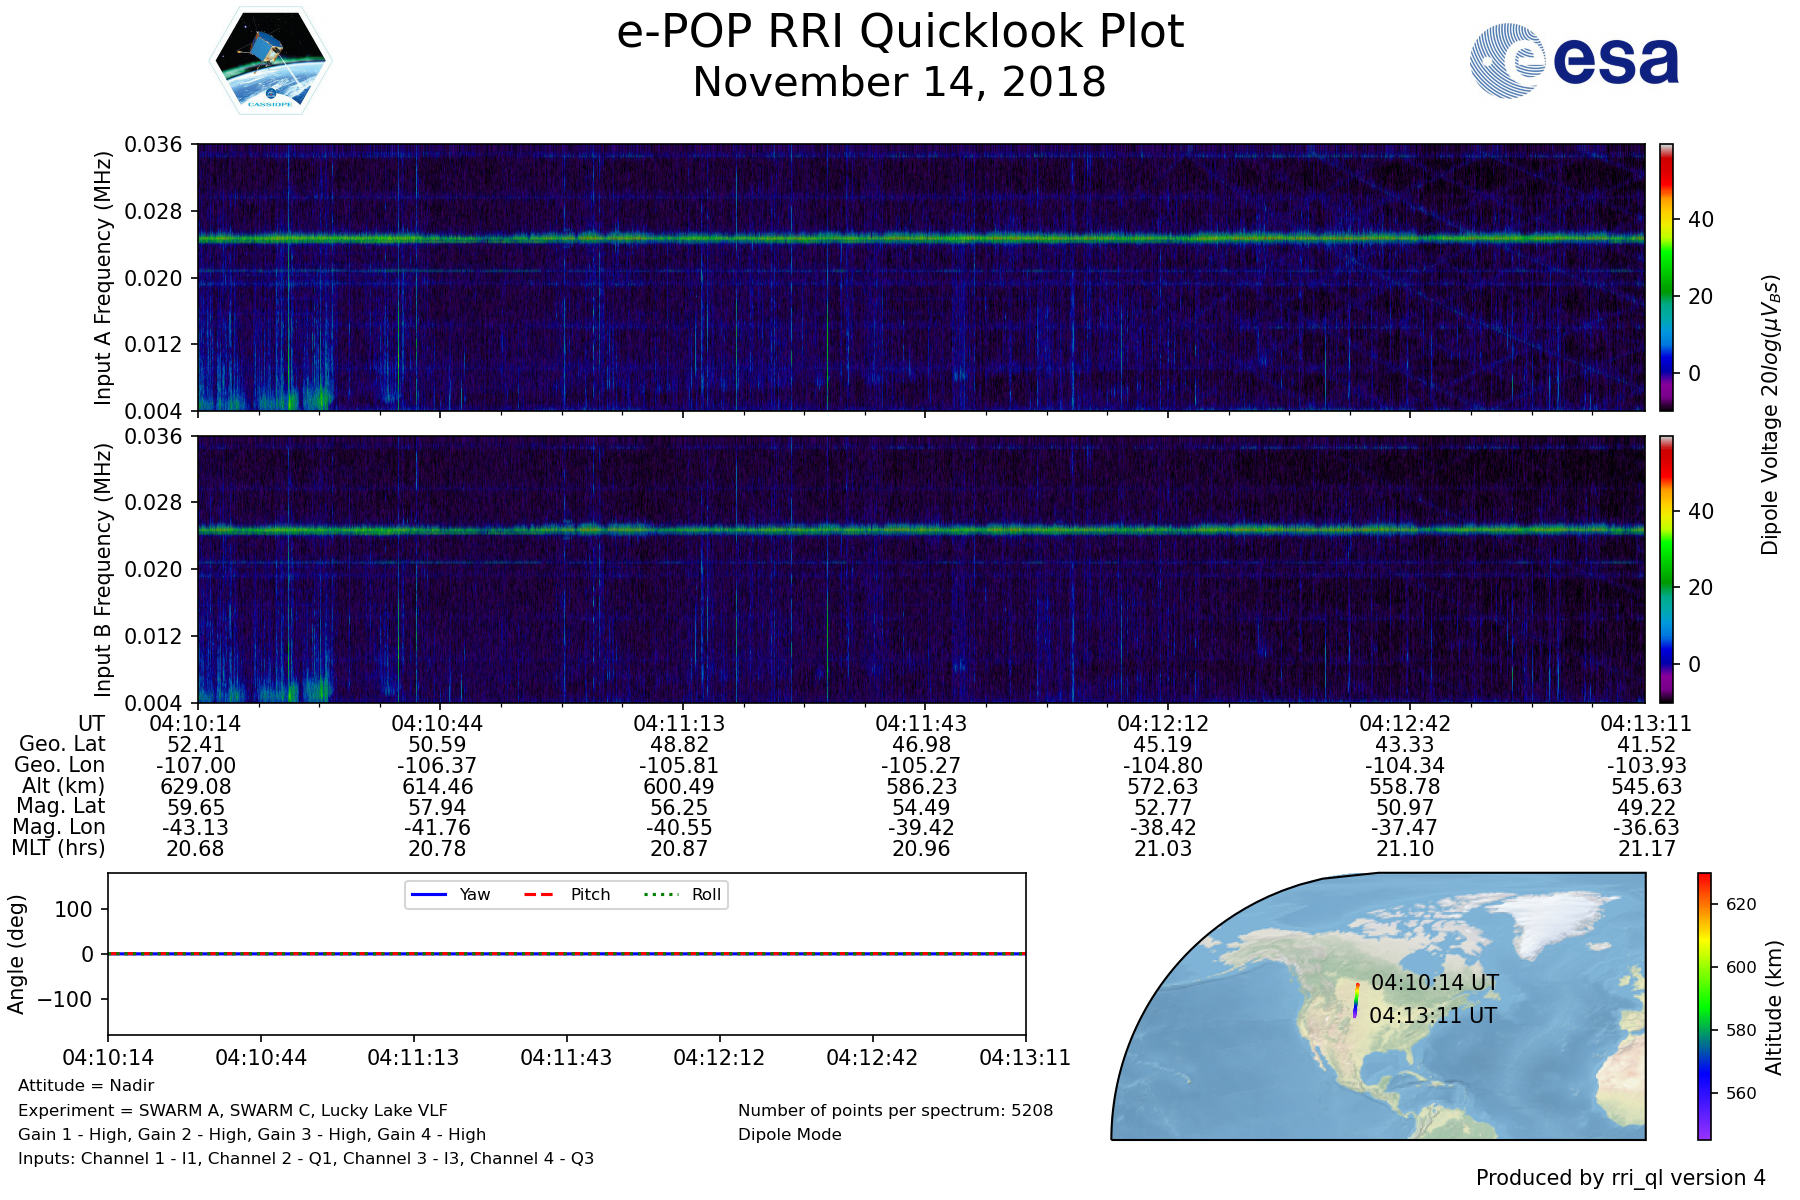Viewport: 1800px width, 1200px height.
Task: Click the red dashed Pitch legend entry
Action: pos(567,894)
